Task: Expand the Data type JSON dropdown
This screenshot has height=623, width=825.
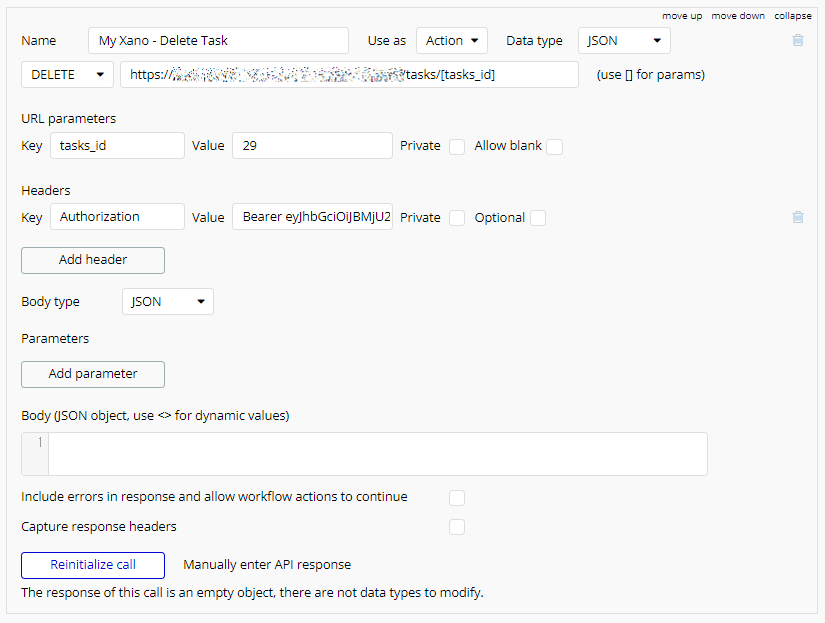Action: coord(624,41)
